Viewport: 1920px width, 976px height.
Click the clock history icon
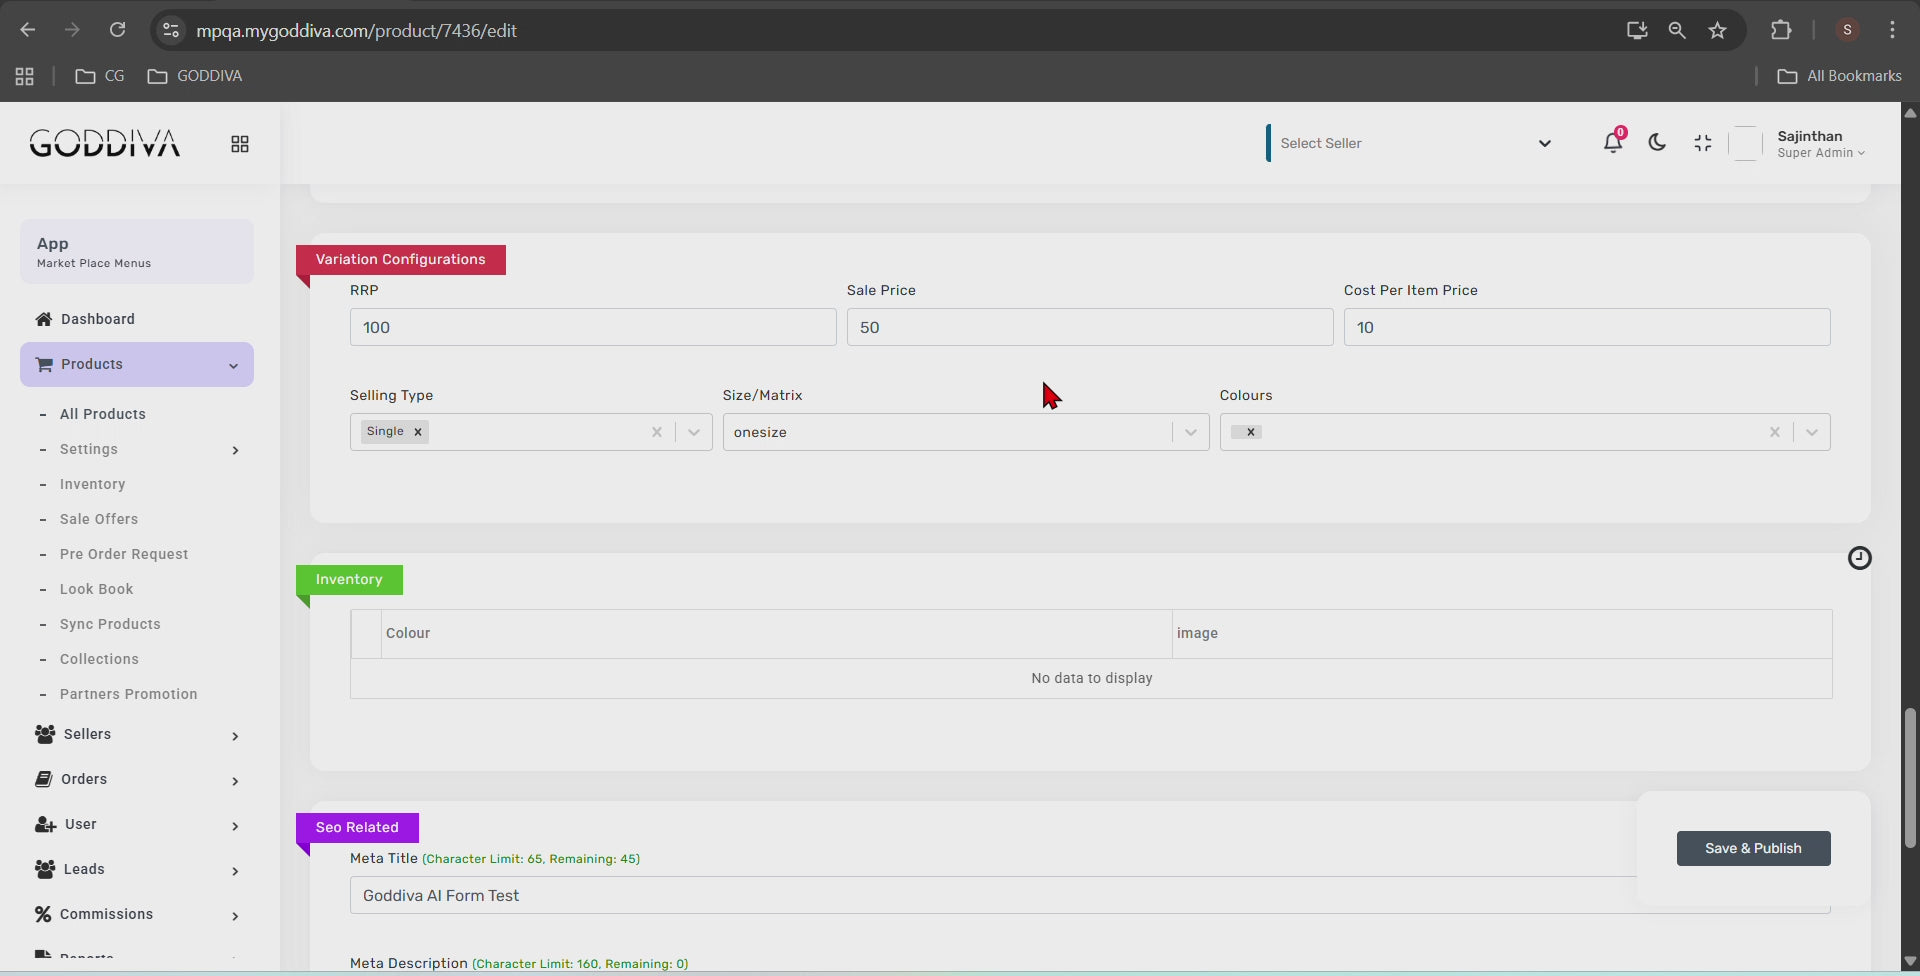(1859, 558)
